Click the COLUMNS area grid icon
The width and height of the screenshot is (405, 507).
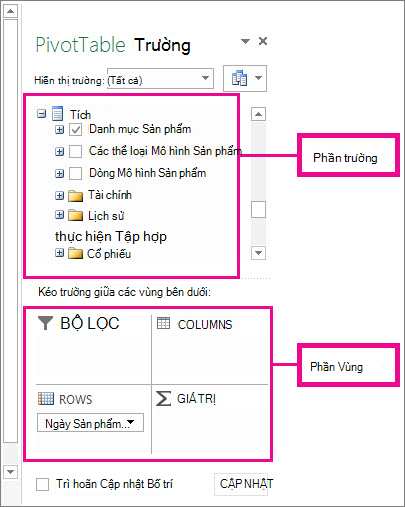point(163,323)
